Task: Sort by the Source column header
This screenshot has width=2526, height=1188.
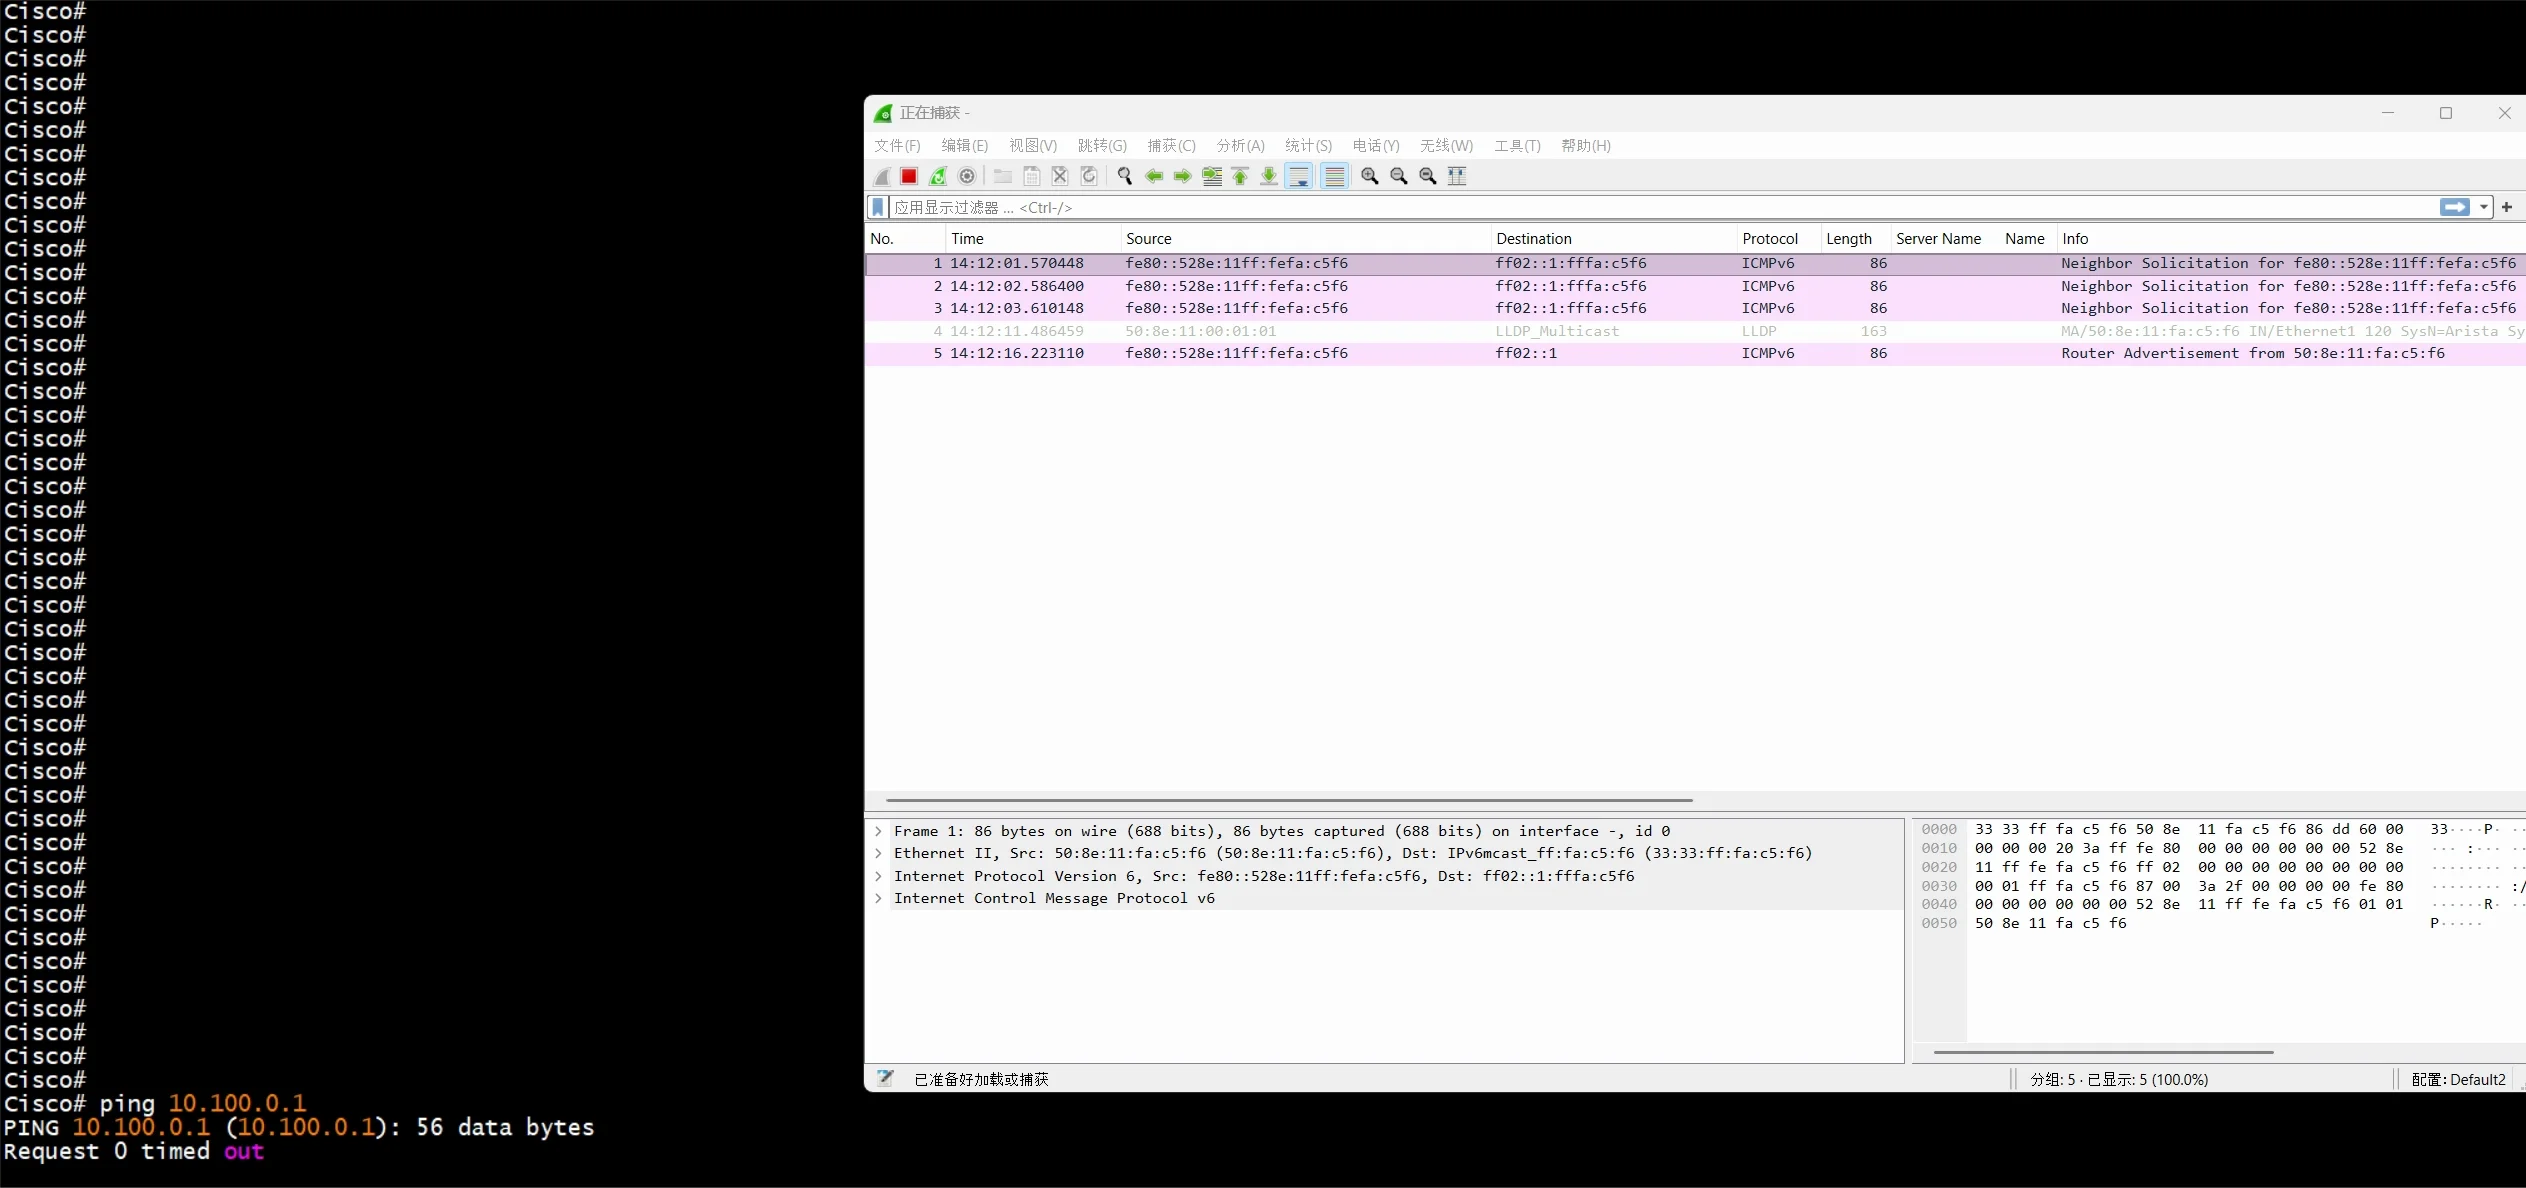Action: tap(1305, 239)
